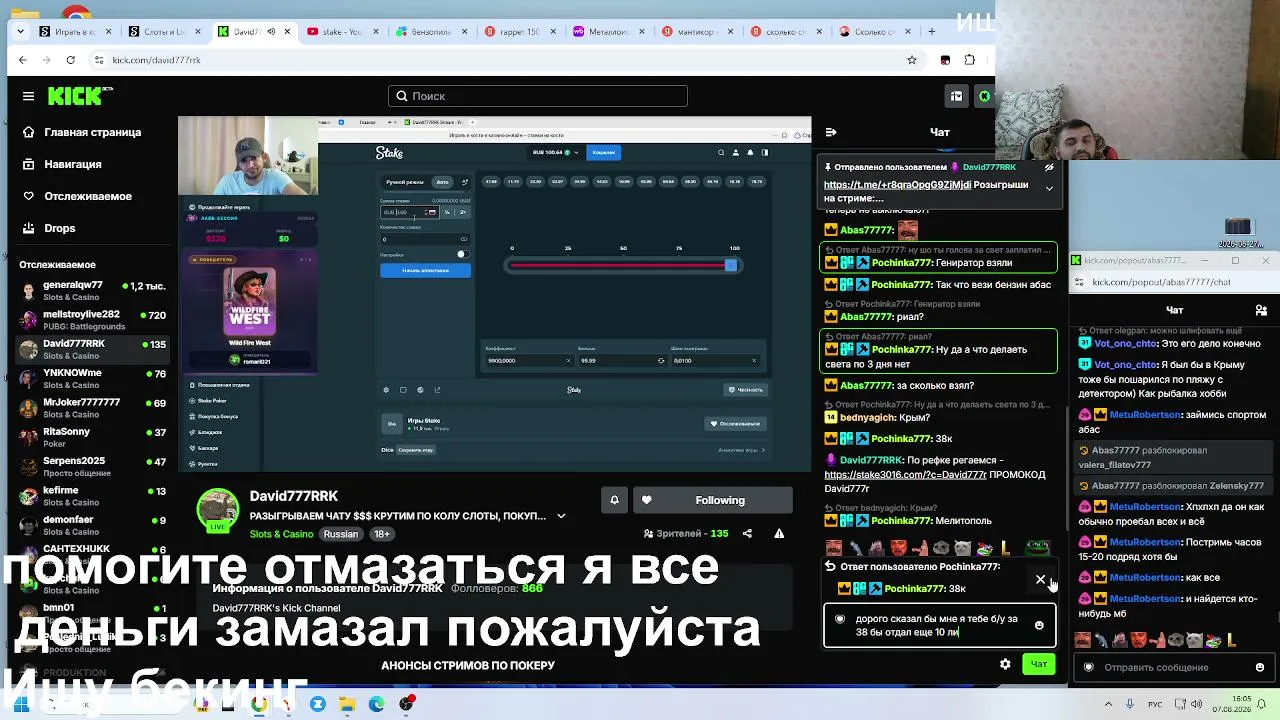Click the 'Slots & Casino' category link
This screenshot has width=1280, height=720.
tap(282, 534)
